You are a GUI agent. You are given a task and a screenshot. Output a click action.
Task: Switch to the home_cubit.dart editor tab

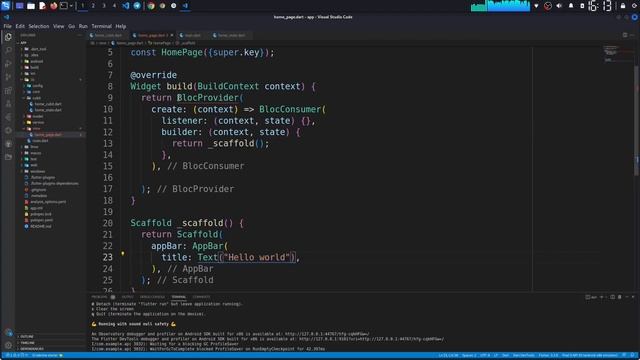[108, 36]
